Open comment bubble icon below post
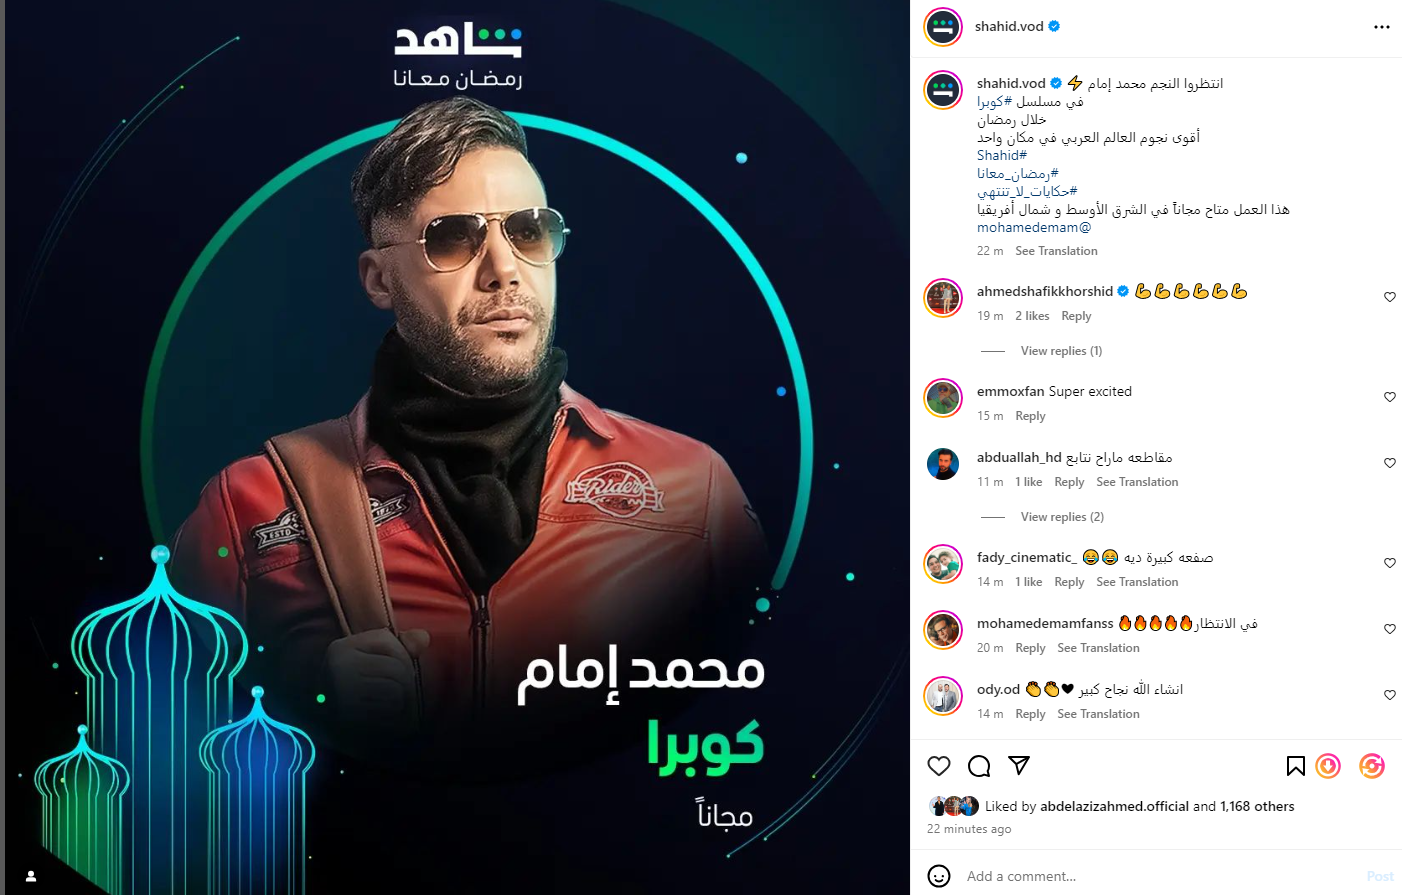 click(979, 766)
